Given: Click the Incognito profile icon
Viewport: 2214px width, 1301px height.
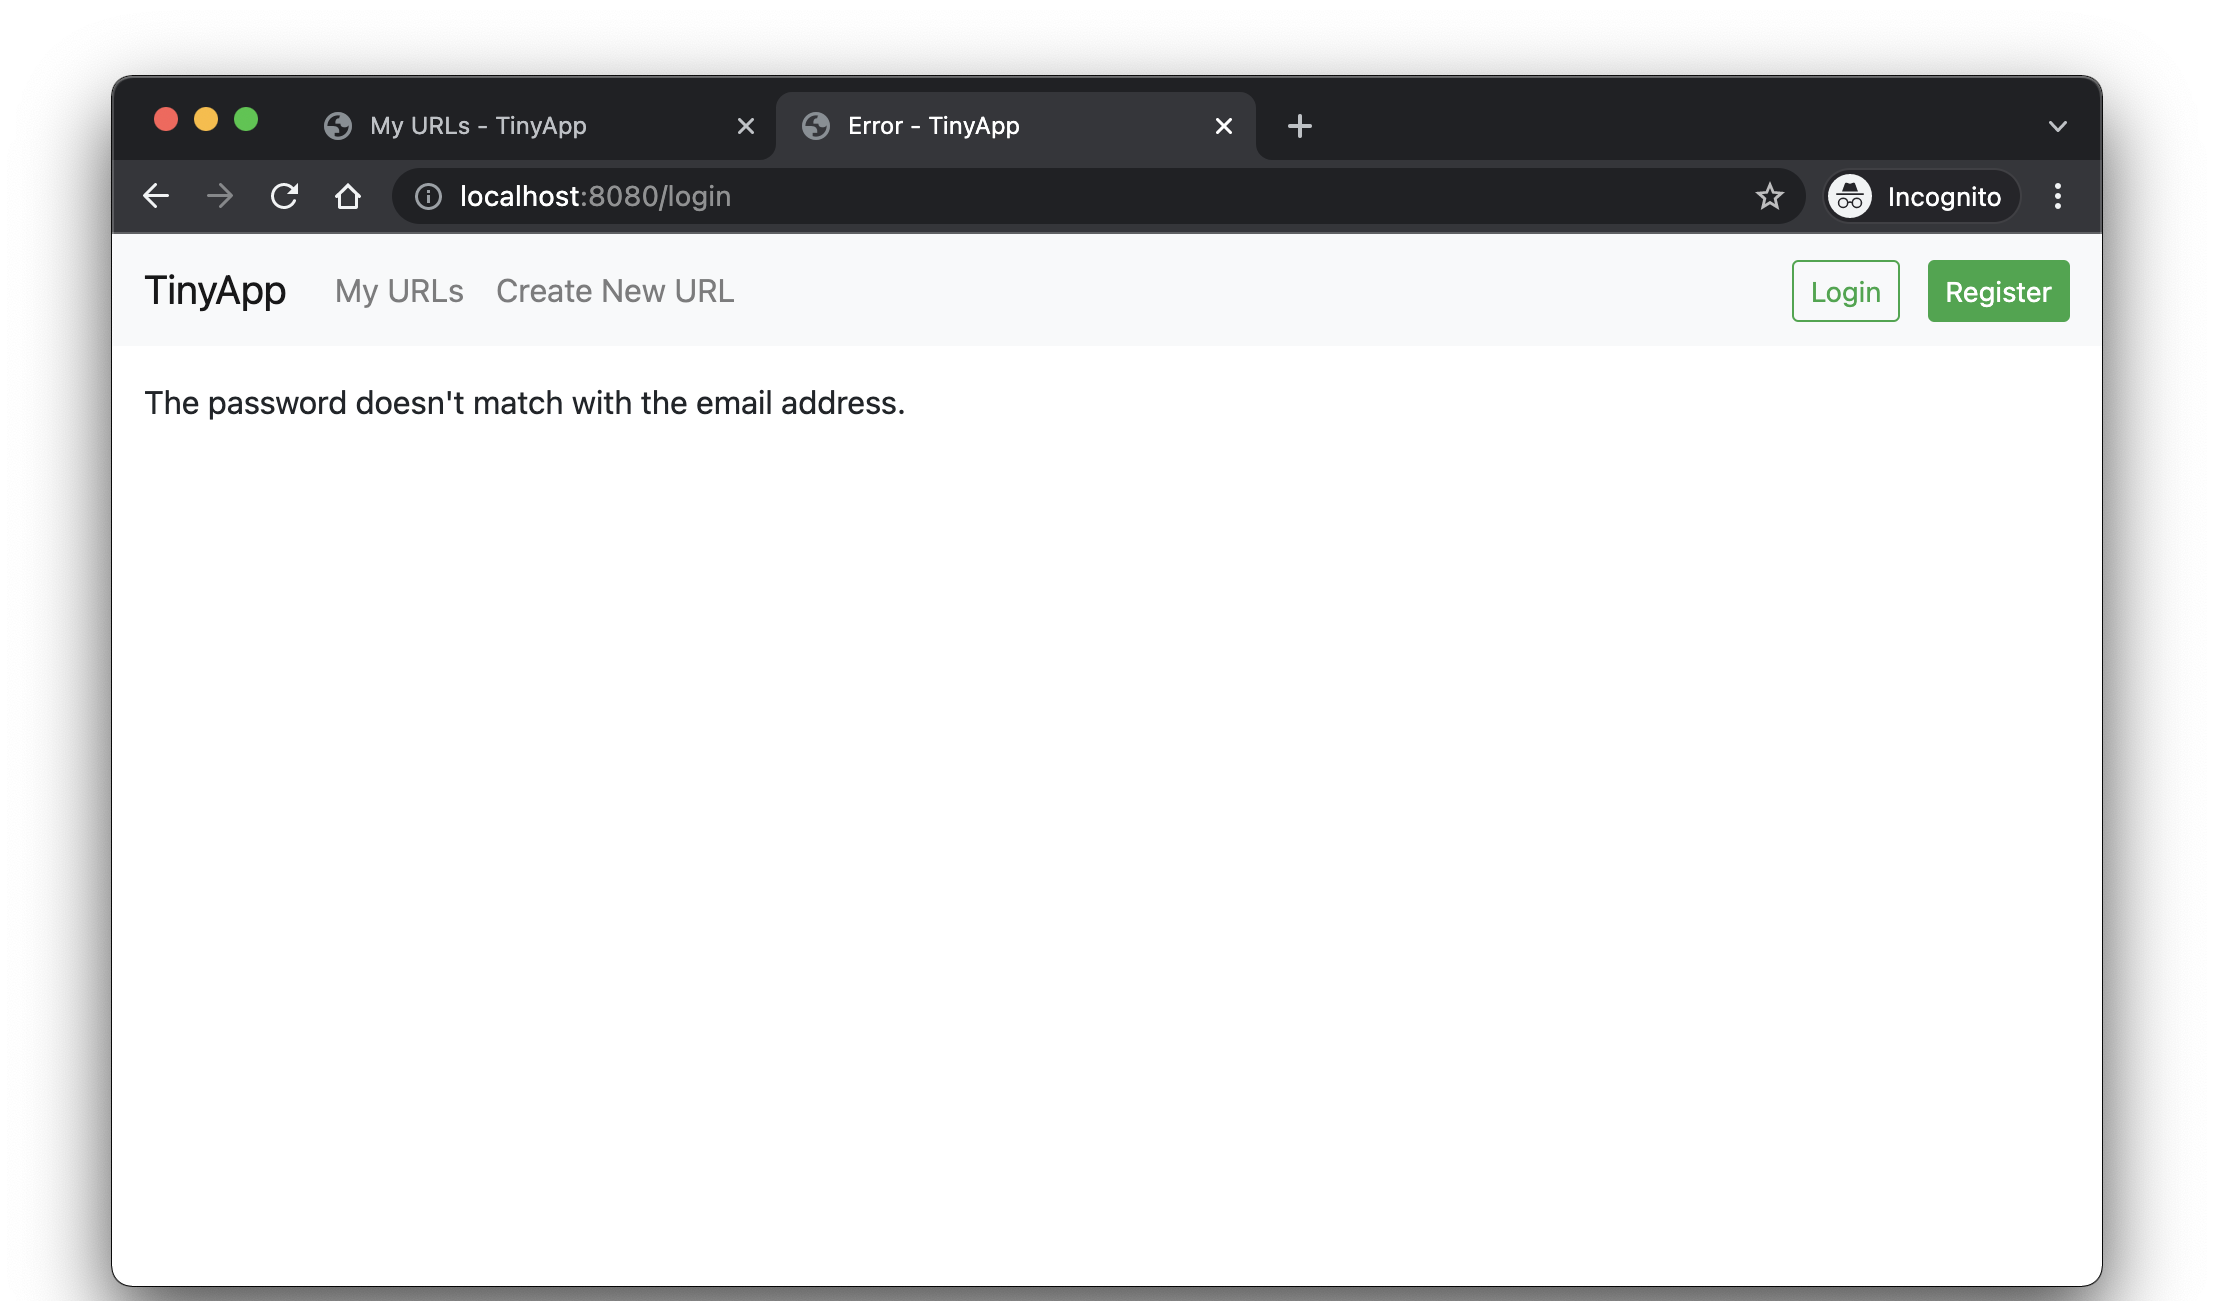Looking at the screenshot, I should coord(1850,196).
